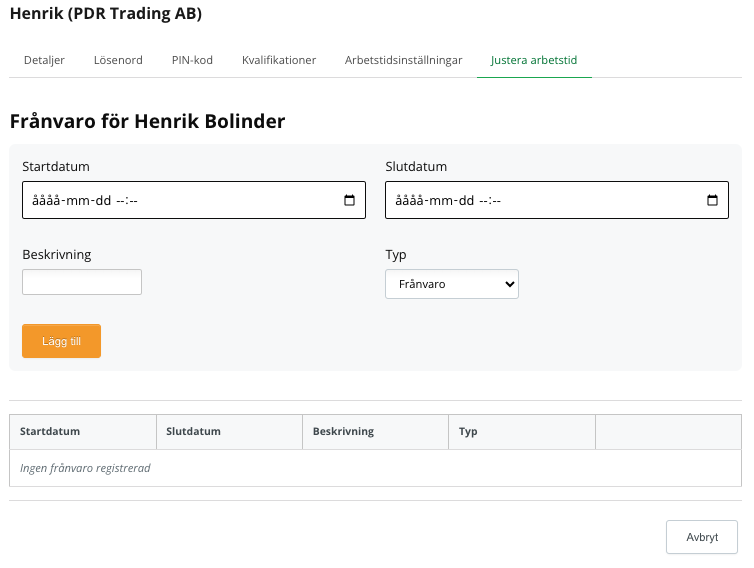Go to the PIN-kod tab
The height and width of the screenshot is (568, 754).
pyautogui.click(x=192, y=60)
